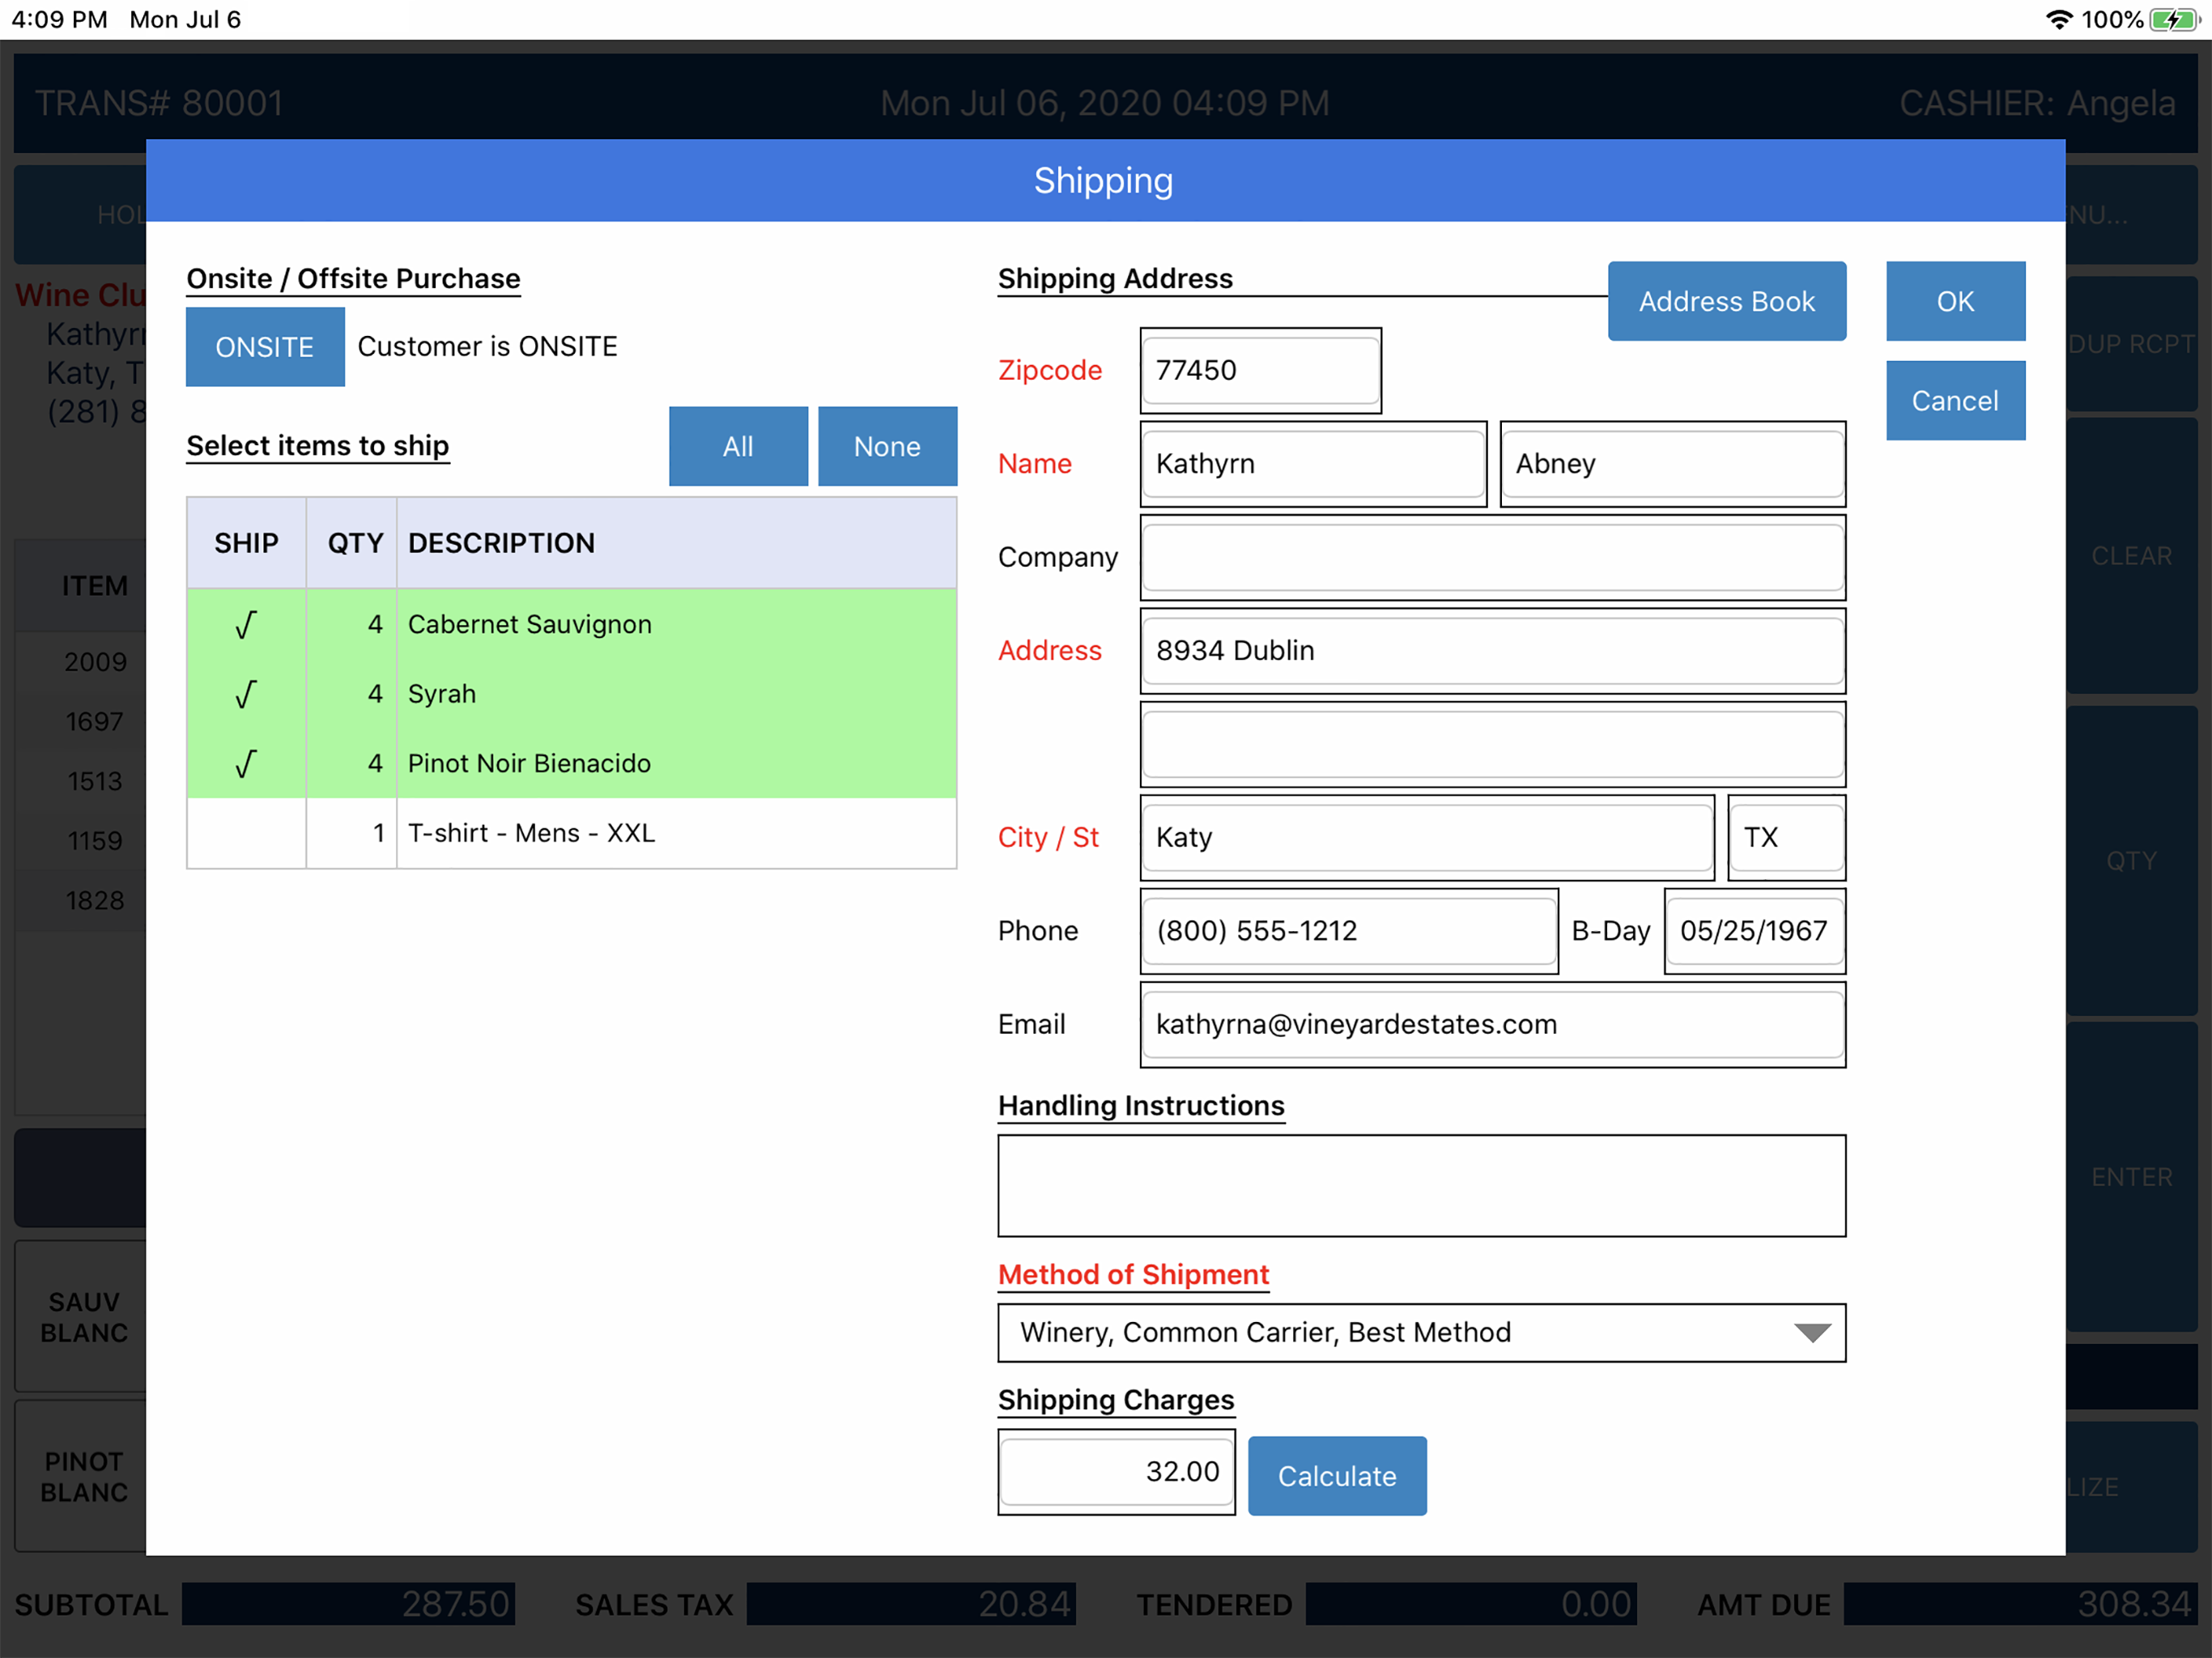
Task: Click the None items button
Action: point(887,446)
